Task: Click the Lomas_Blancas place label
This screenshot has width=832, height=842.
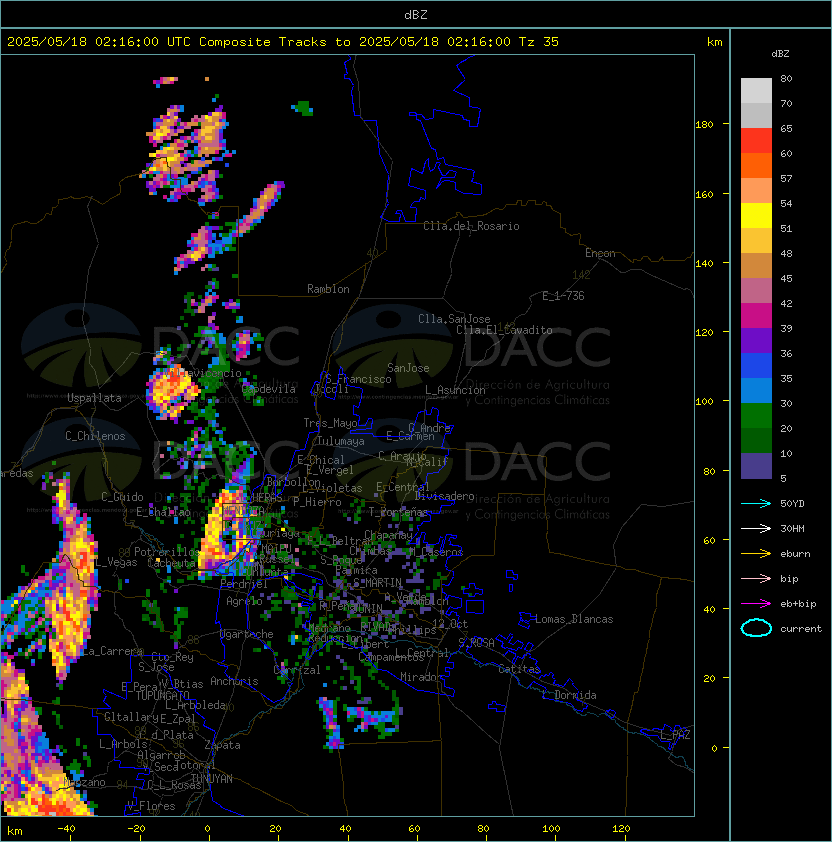Action: tap(574, 619)
